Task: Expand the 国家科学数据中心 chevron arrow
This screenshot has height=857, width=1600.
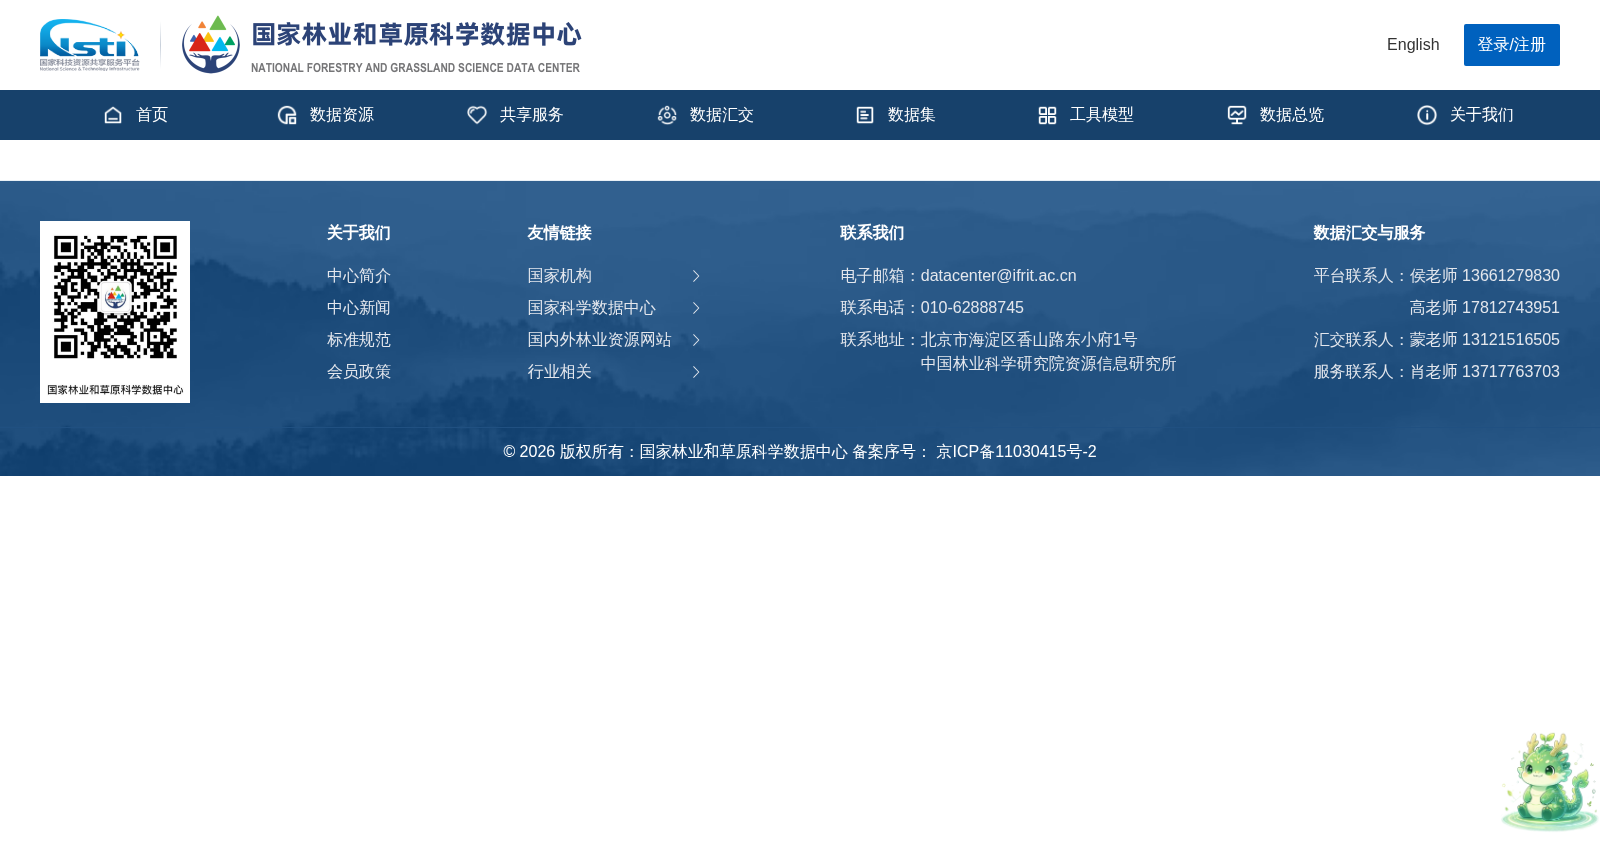Action: pyautogui.click(x=696, y=308)
